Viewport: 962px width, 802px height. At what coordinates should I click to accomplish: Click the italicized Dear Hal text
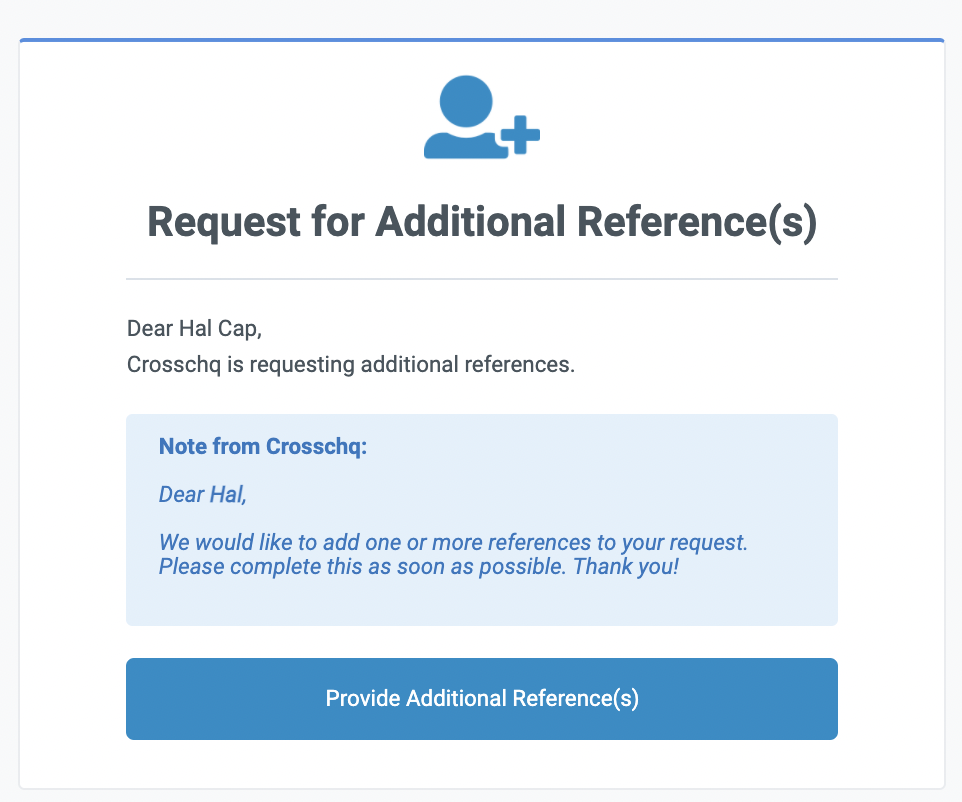[202, 493]
